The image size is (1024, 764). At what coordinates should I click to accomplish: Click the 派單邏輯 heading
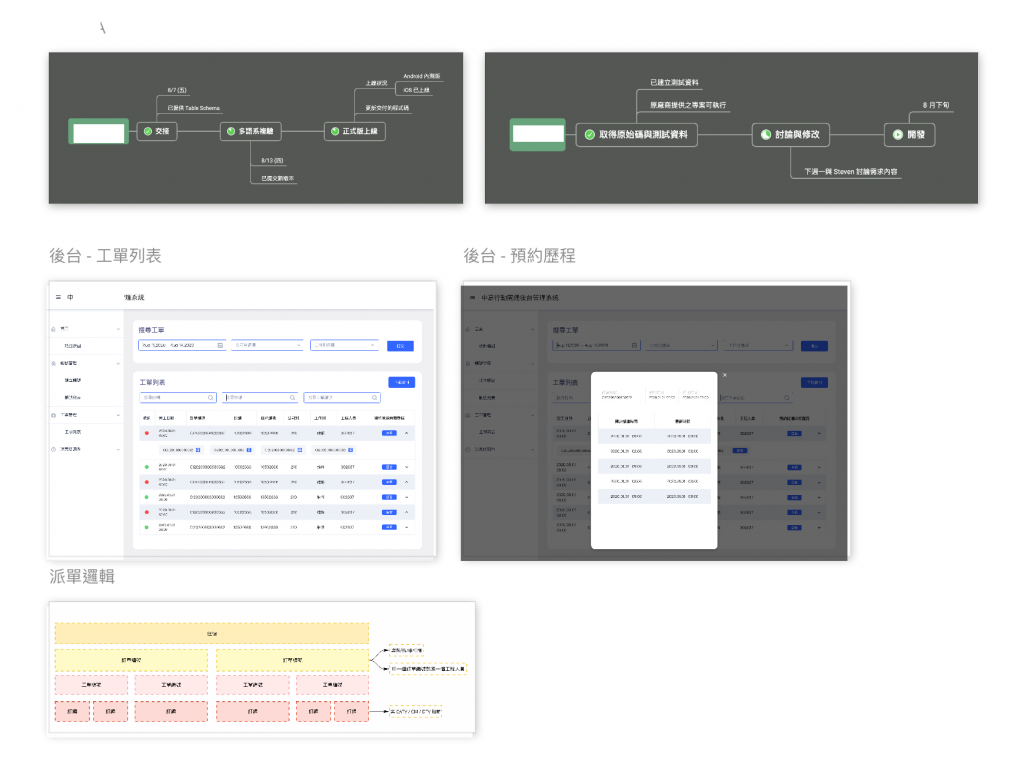(82, 577)
